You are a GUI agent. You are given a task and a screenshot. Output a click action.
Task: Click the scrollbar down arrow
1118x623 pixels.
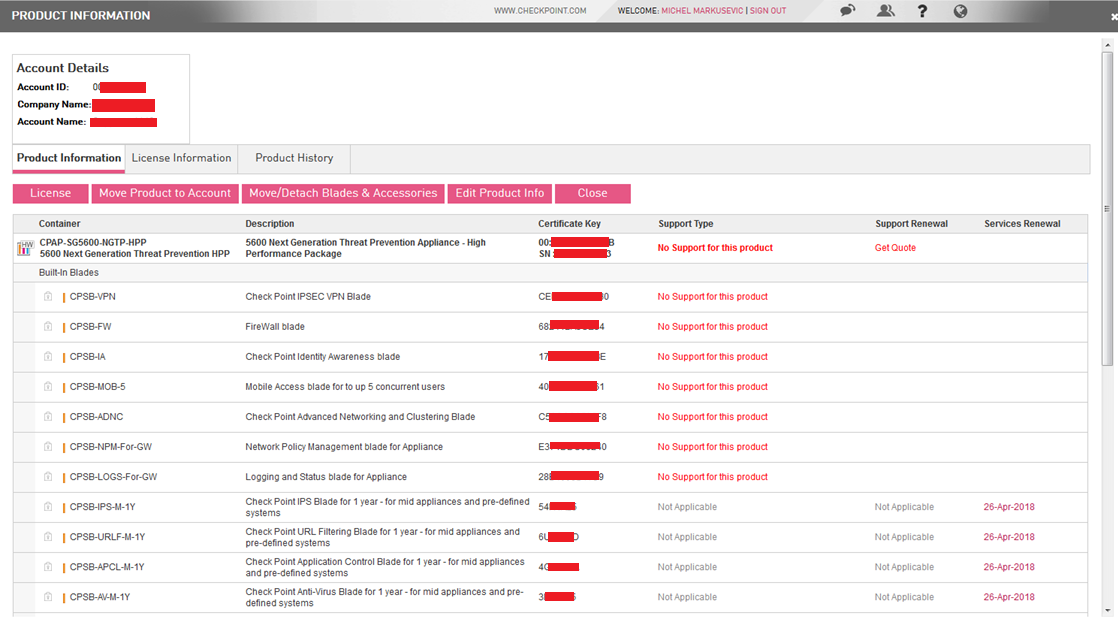click(1107, 611)
